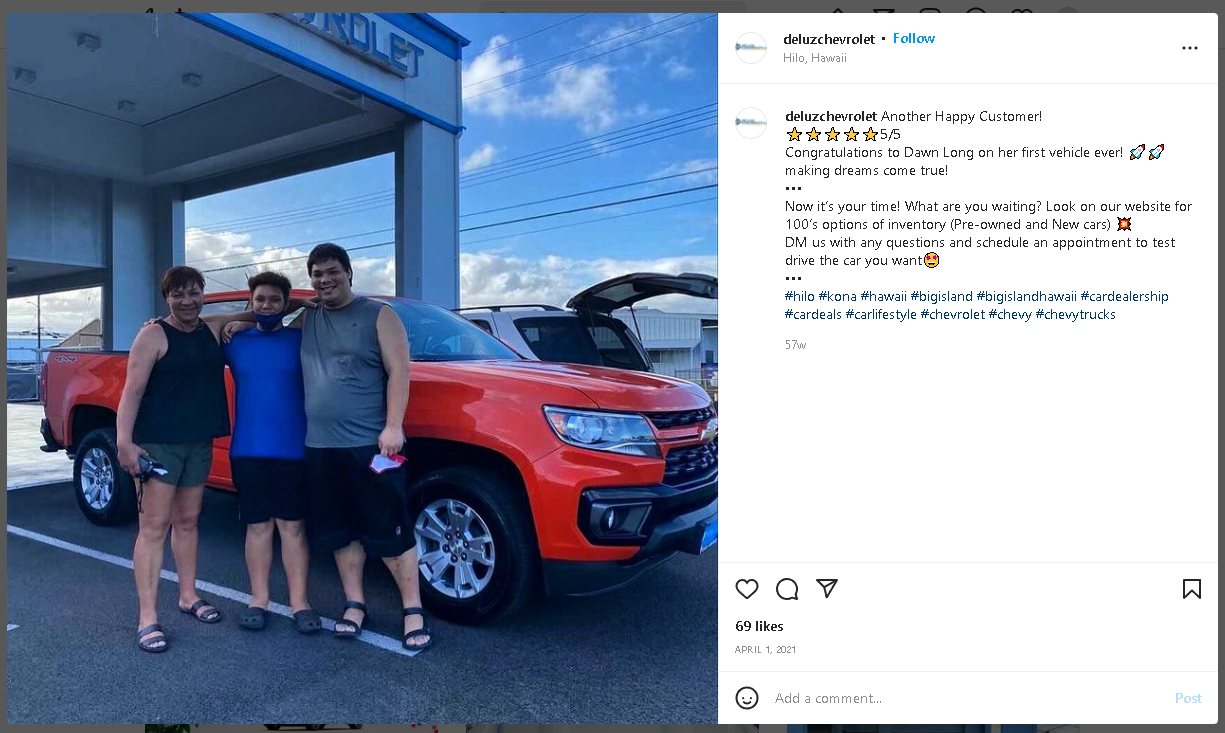
Task: Open the Hilo, Hawaii location link
Action: tap(815, 58)
